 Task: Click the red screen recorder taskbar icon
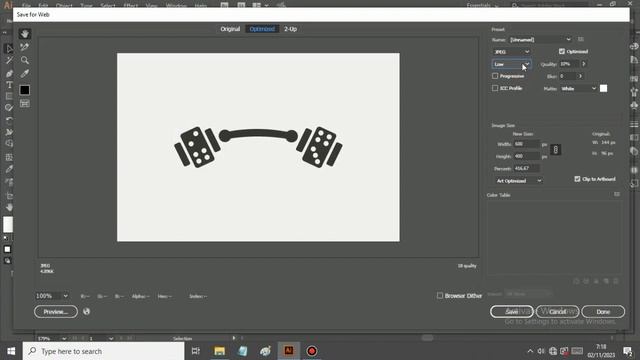pos(312,351)
